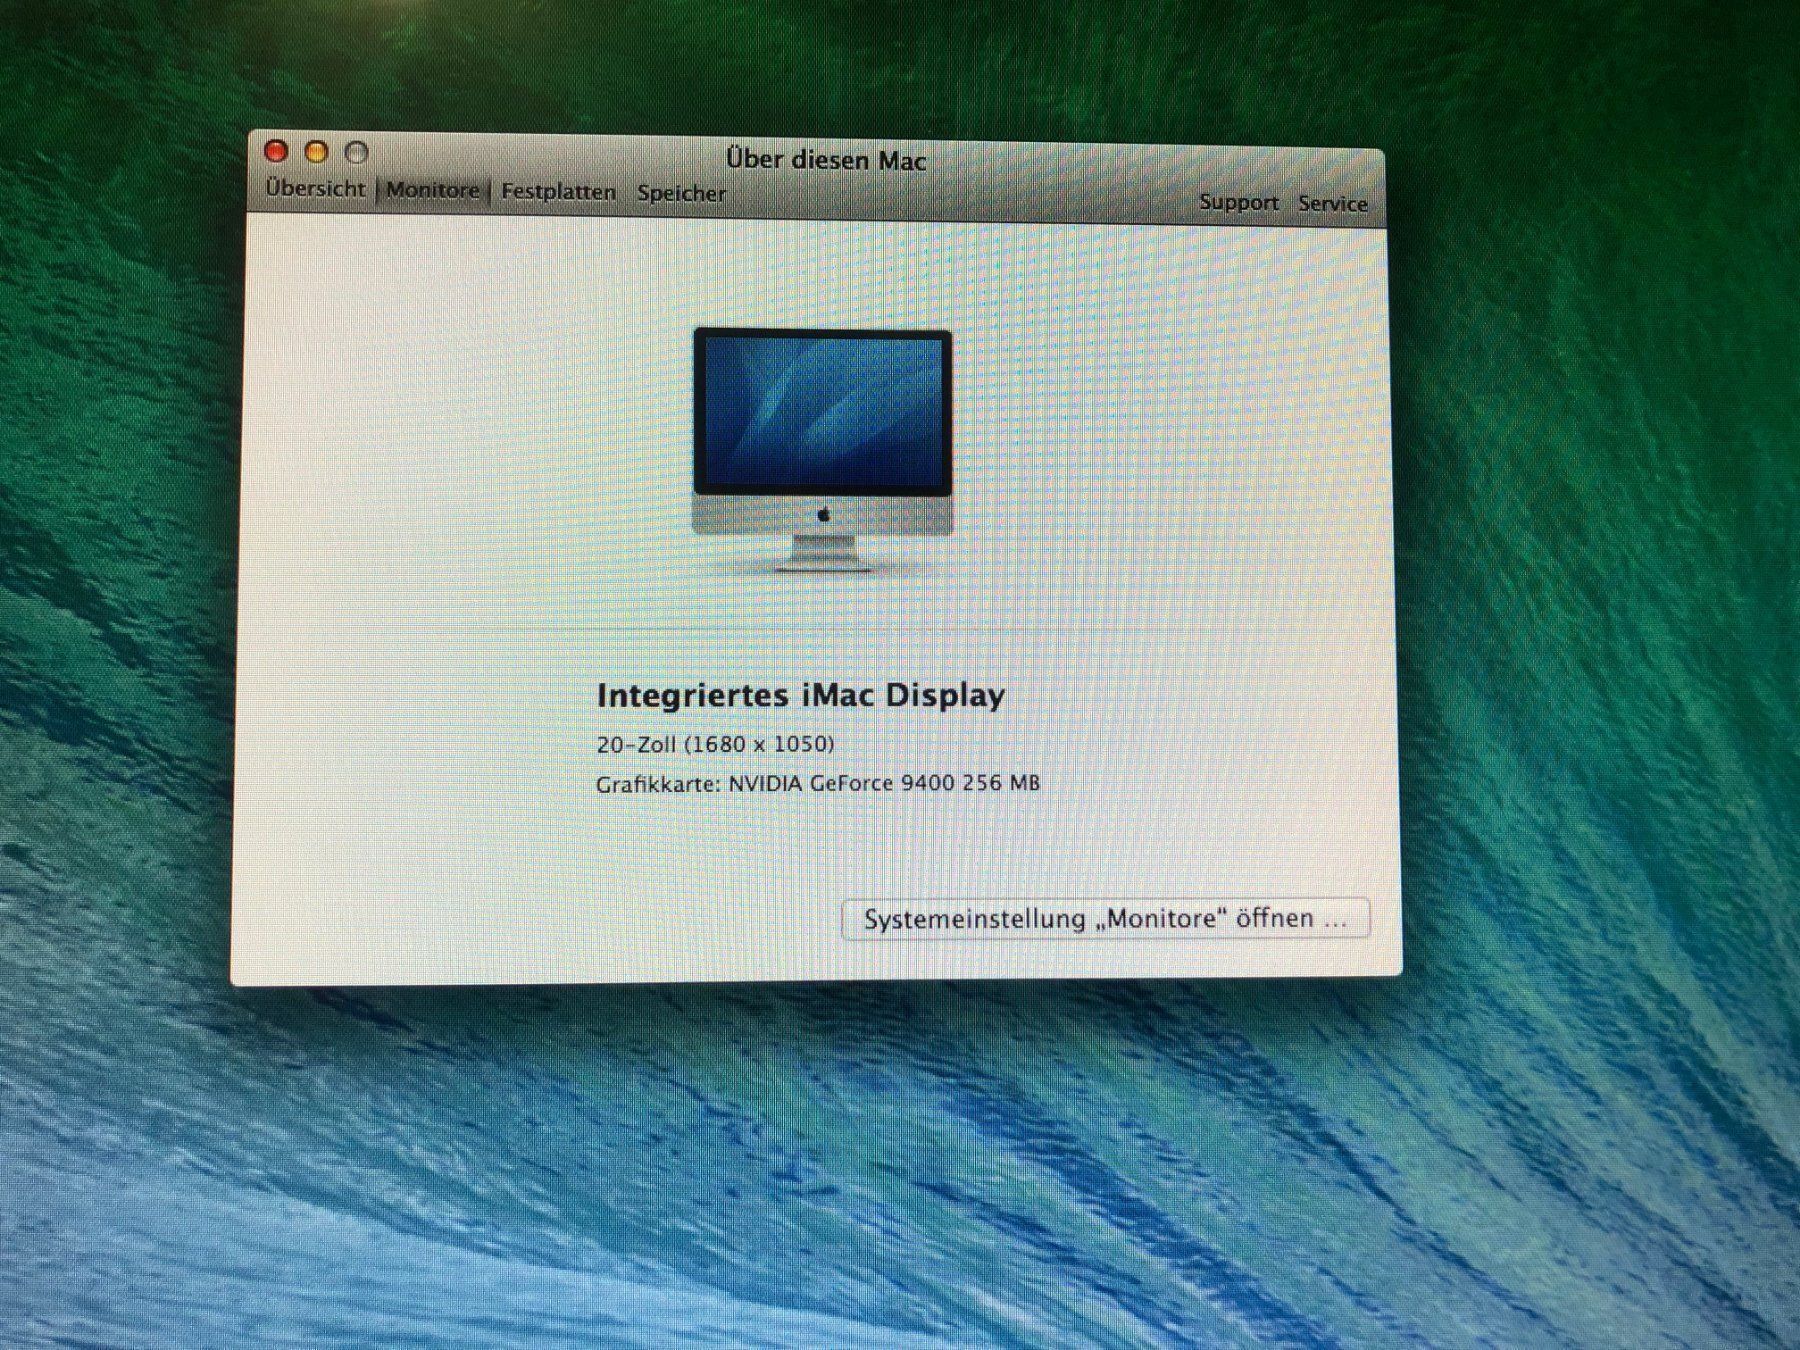Click Grafikkarte: NVIDIA GeForce 9400 text

tap(817, 783)
